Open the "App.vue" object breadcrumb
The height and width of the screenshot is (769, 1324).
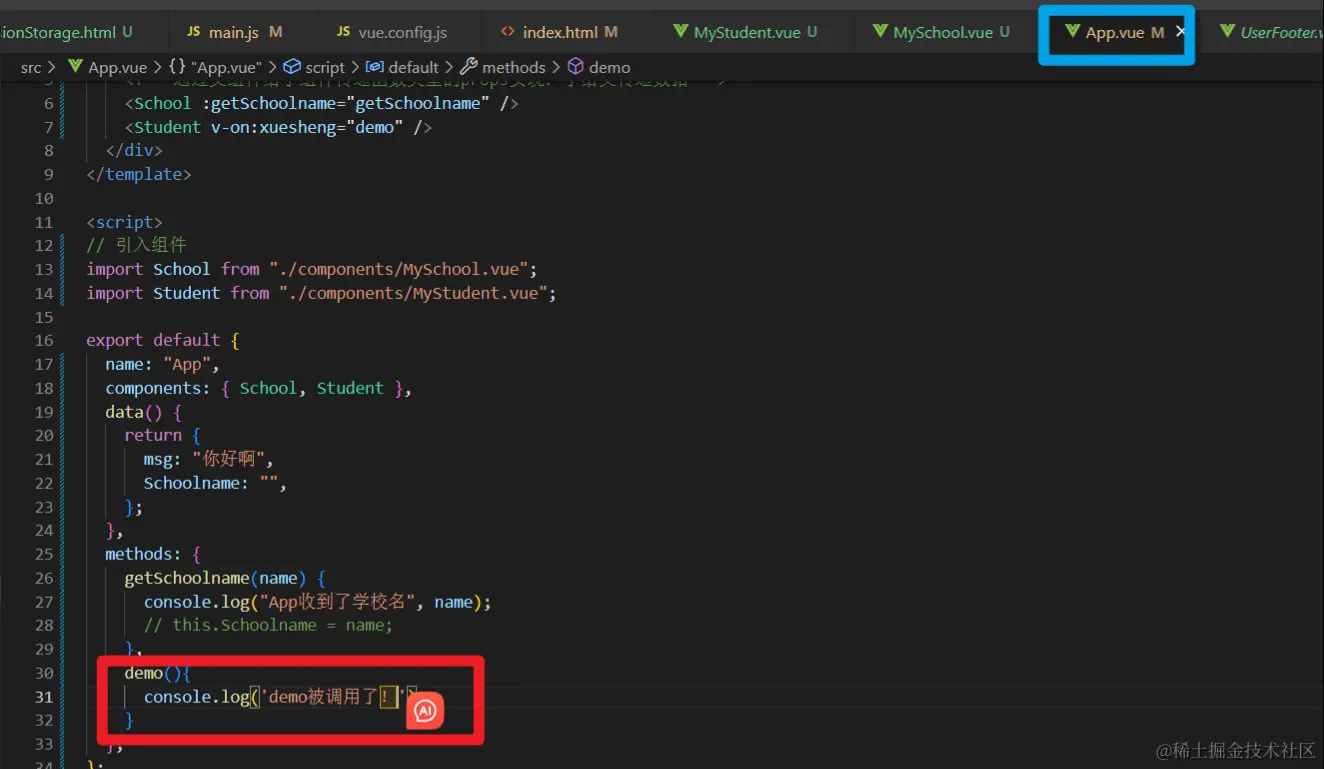pyautogui.click(x=216, y=67)
